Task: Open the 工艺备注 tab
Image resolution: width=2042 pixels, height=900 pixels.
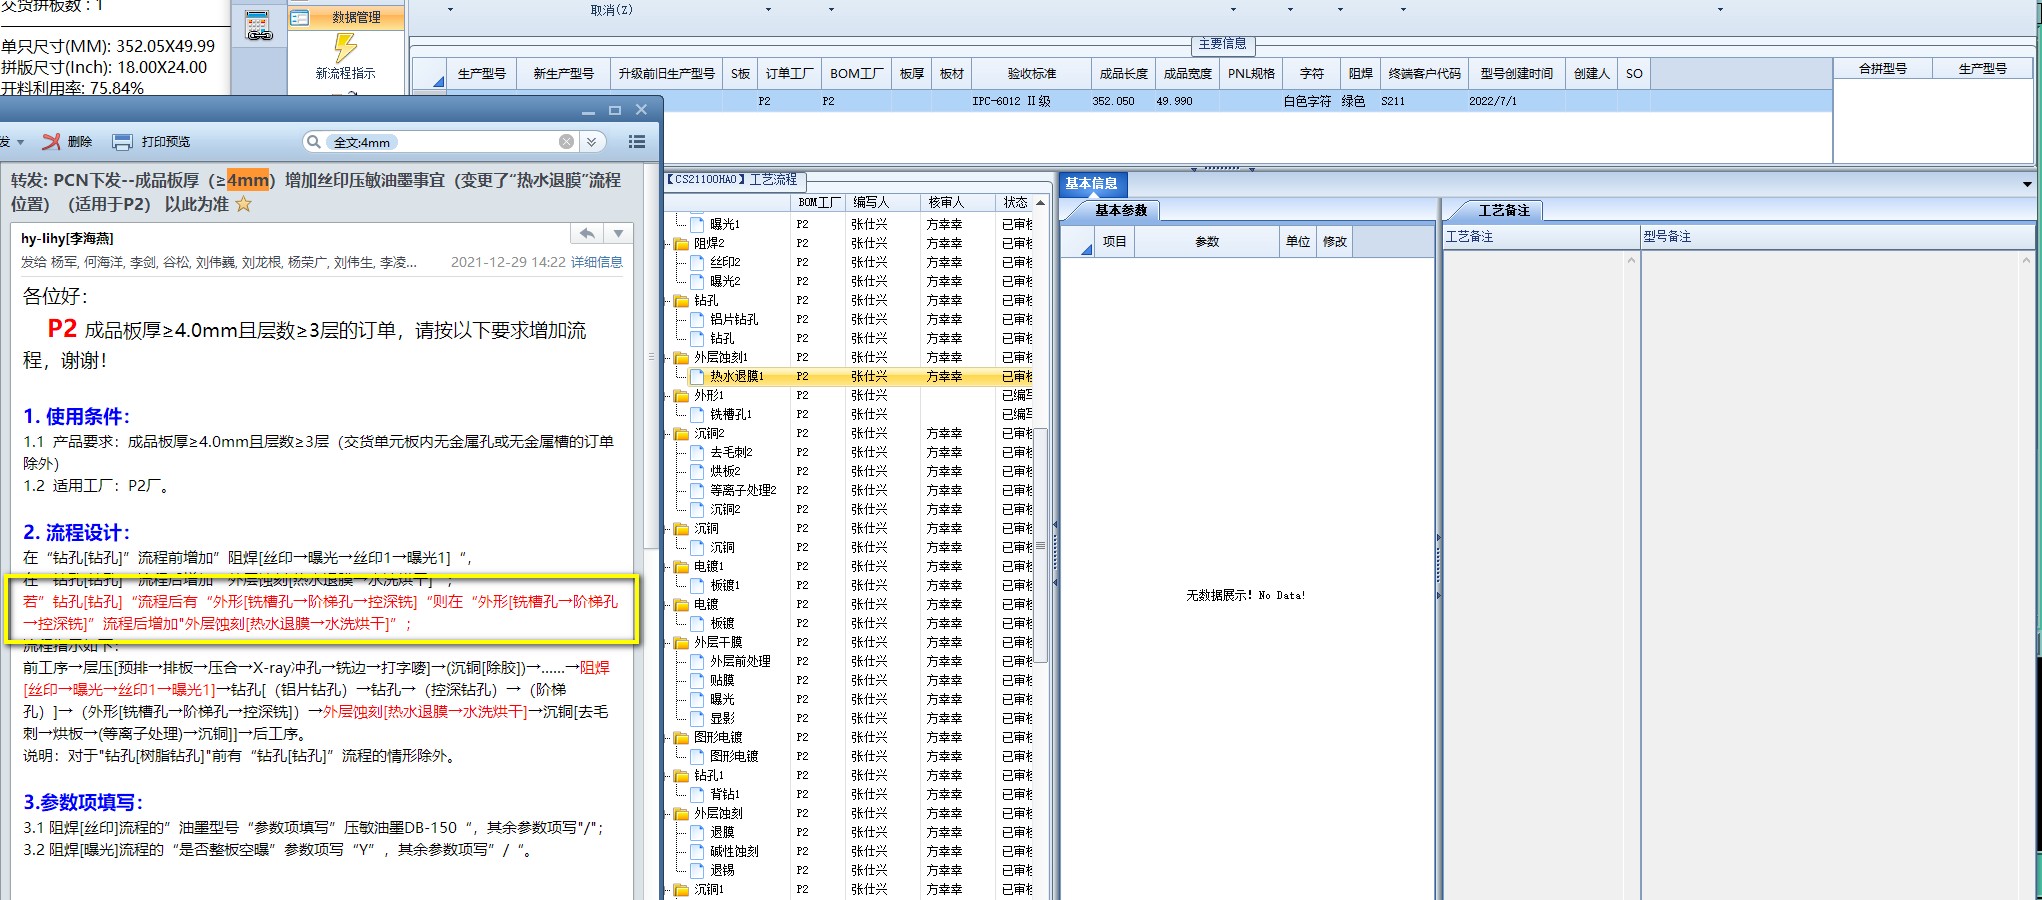Action: (x=1505, y=210)
